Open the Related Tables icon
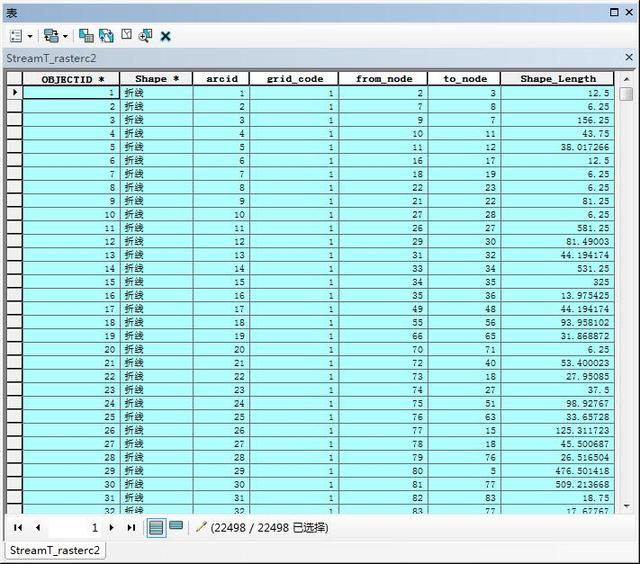 (51, 36)
